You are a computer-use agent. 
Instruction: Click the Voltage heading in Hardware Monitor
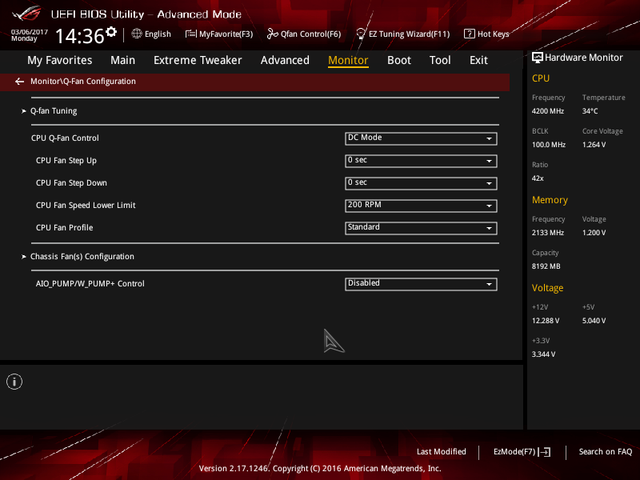pos(547,288)
